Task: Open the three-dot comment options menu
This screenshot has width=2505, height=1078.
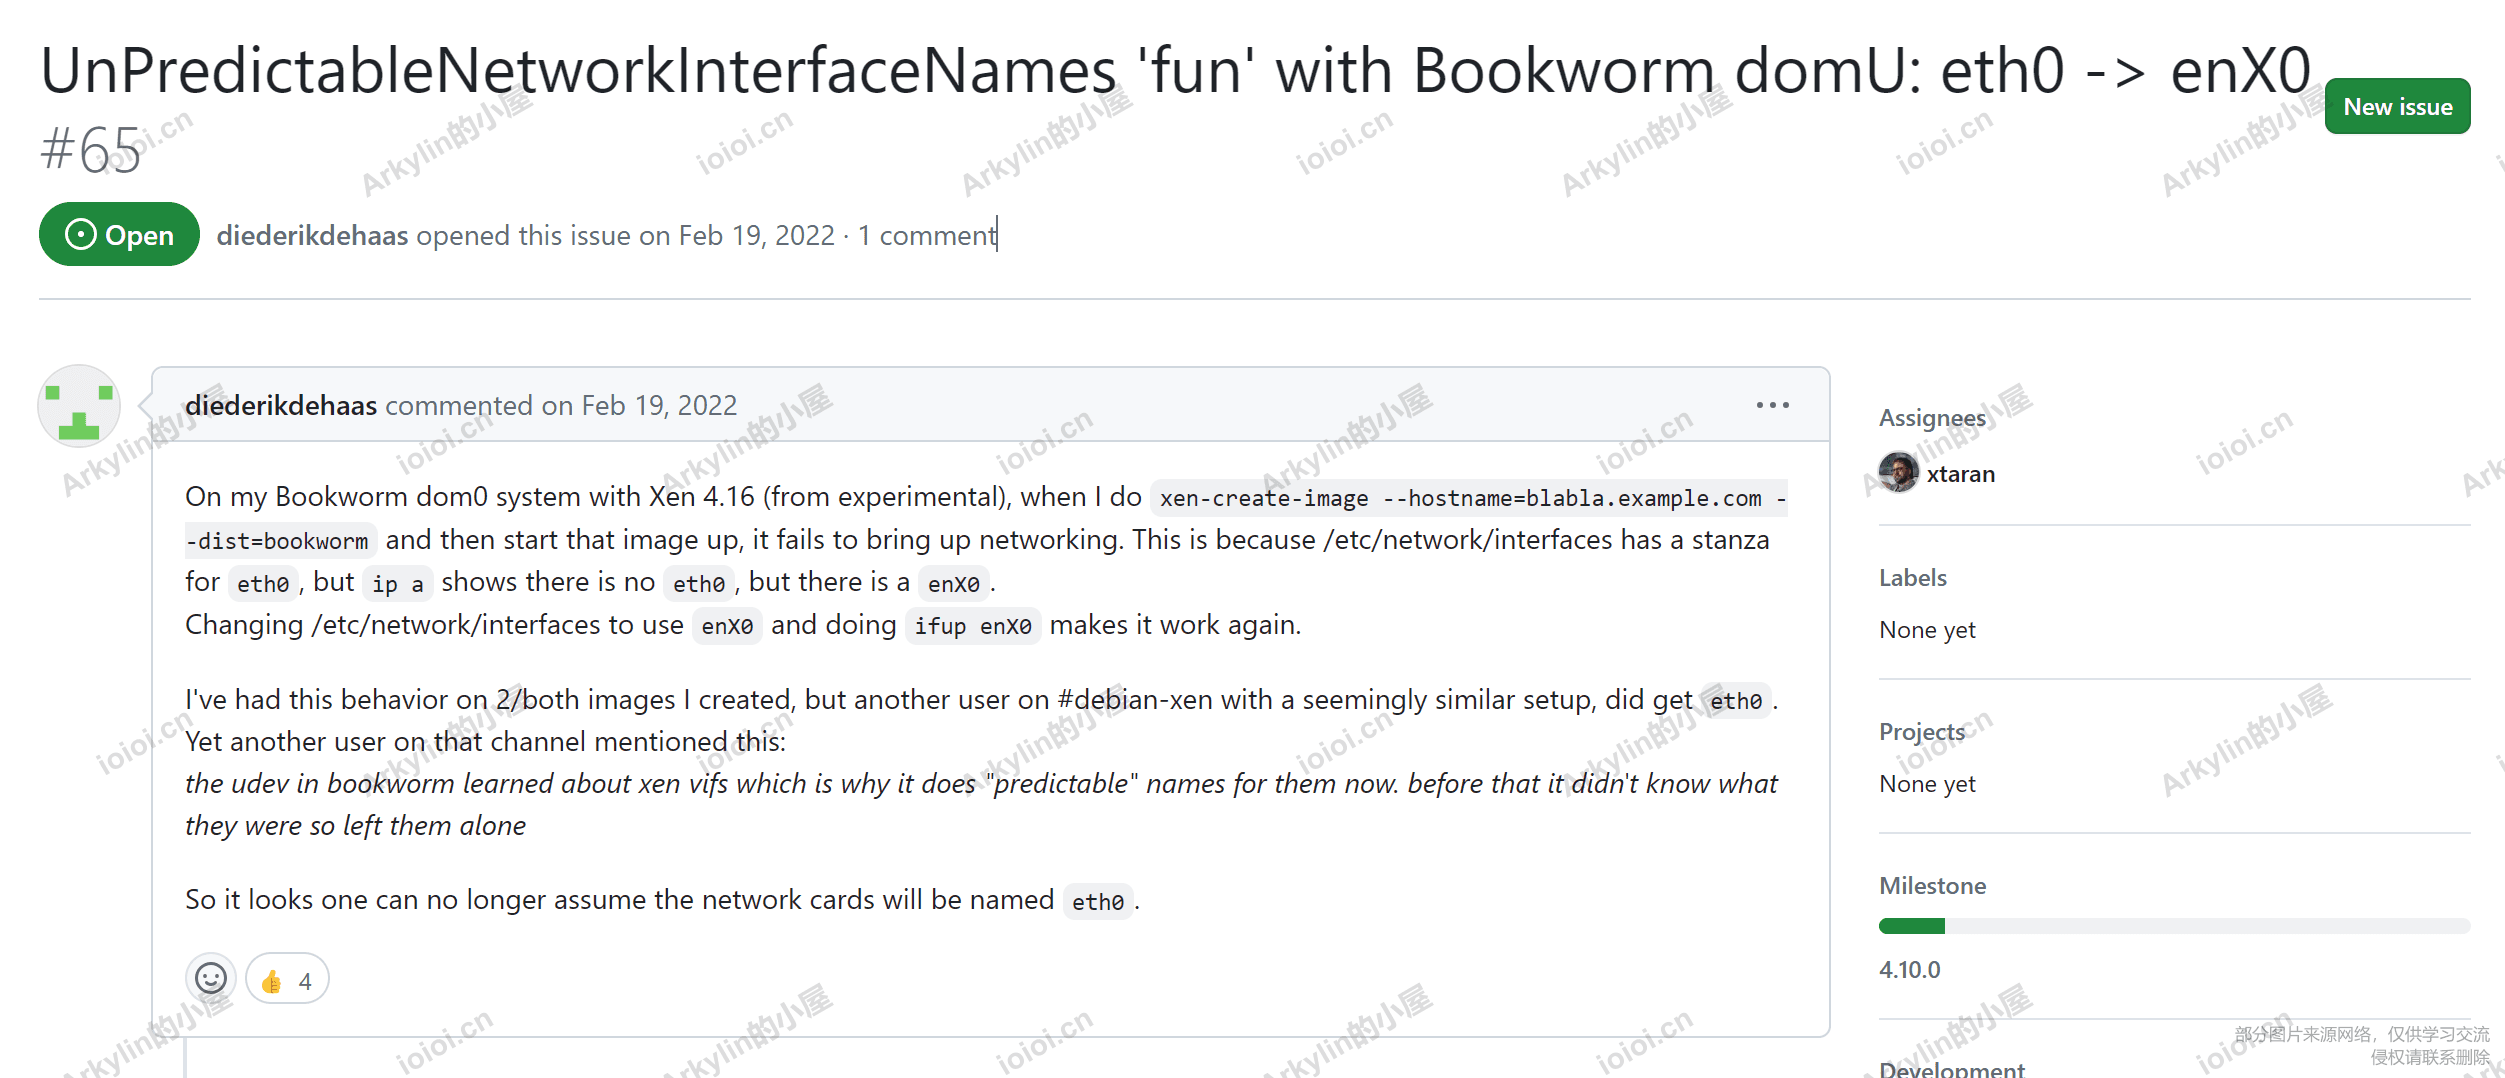Action: coord(1772,405)
